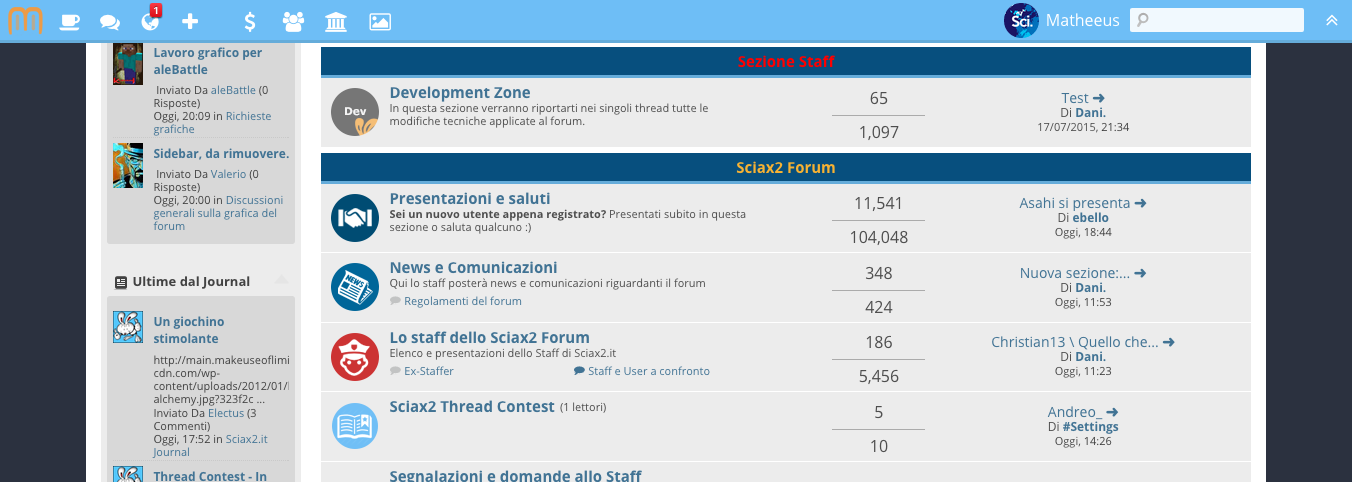The image size is (1352, 482).
Task: View #Settings user profile
Action: tap(1090, 427)
